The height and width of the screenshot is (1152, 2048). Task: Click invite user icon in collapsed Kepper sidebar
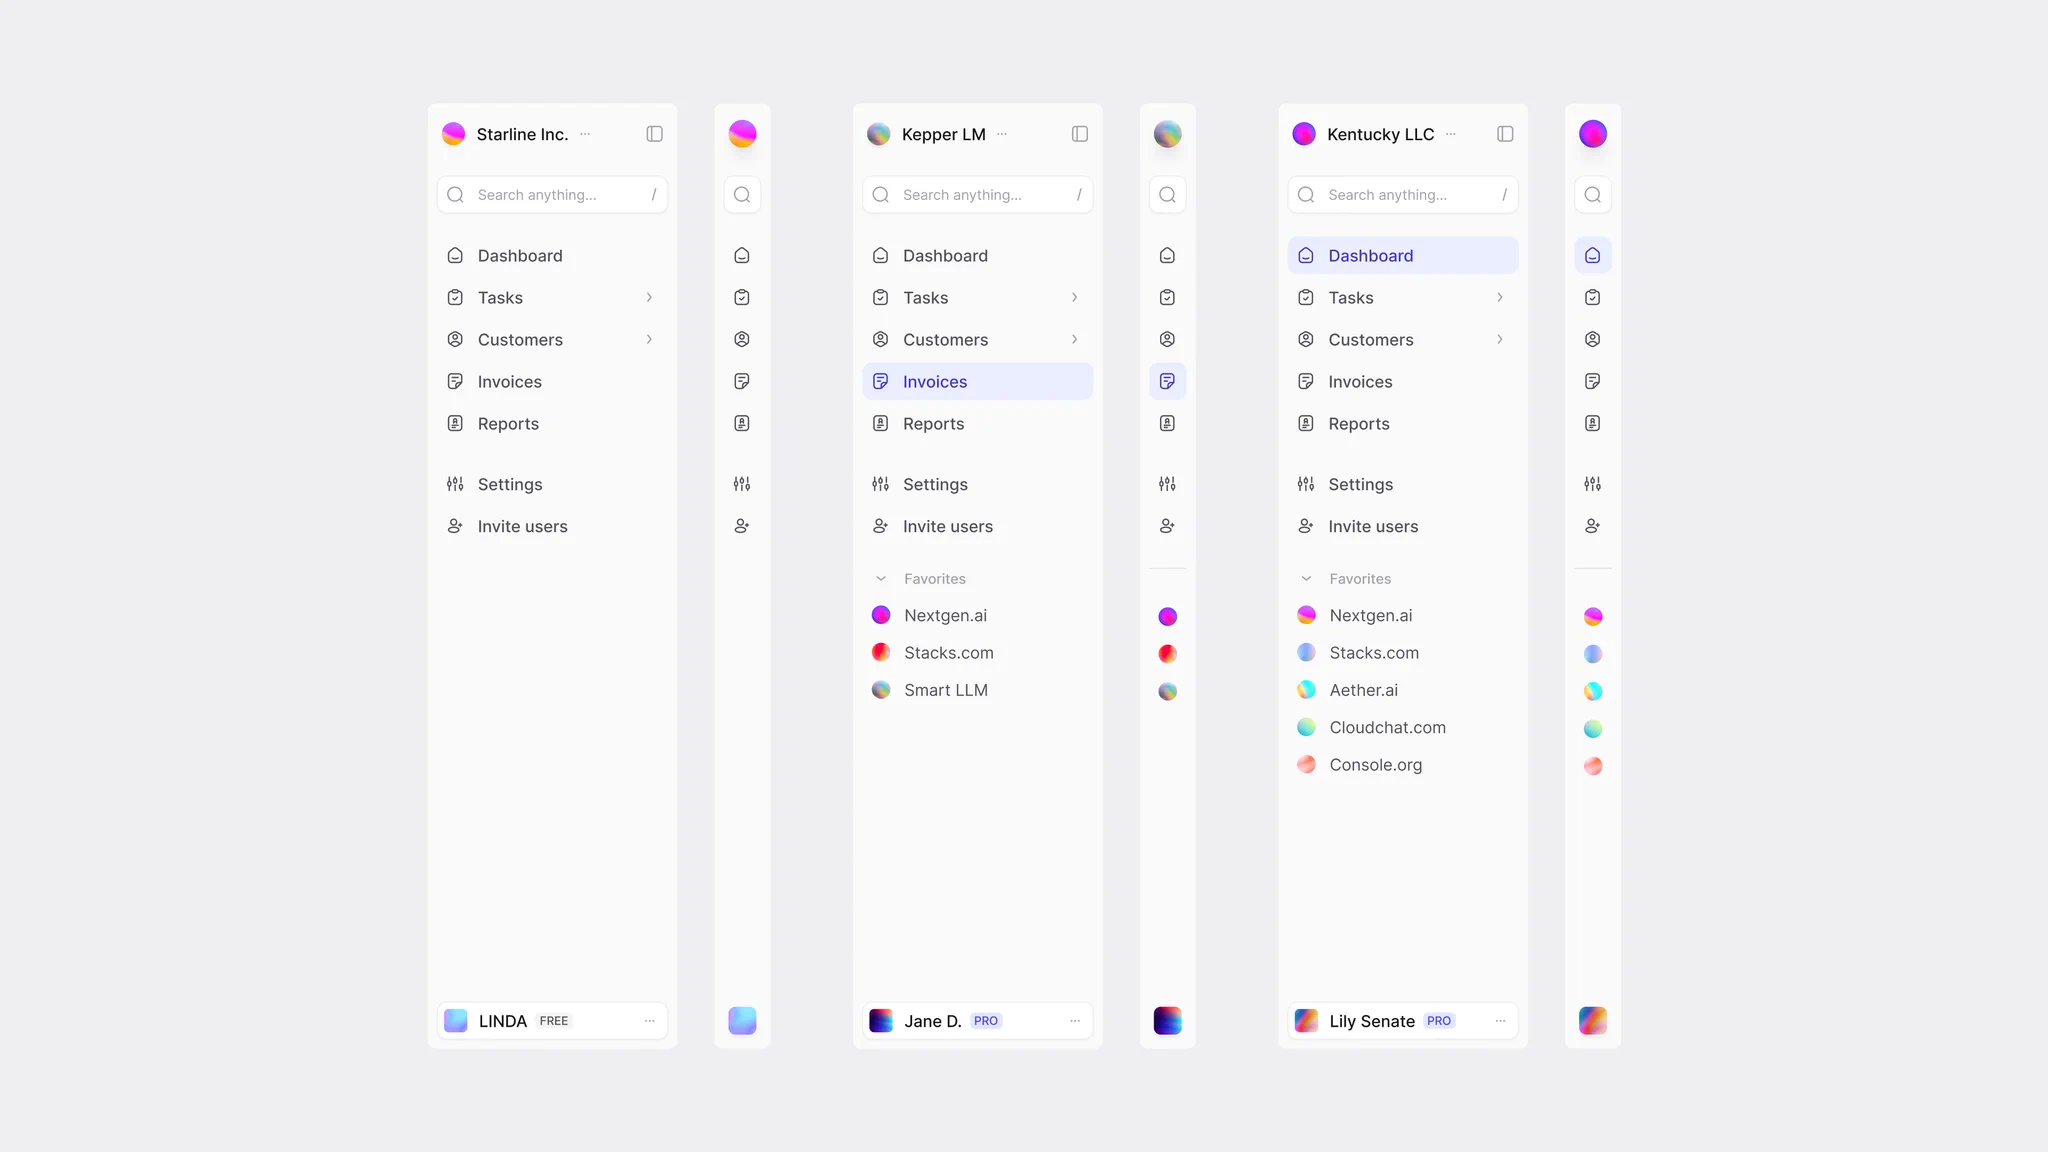[x=1168, y=527]
